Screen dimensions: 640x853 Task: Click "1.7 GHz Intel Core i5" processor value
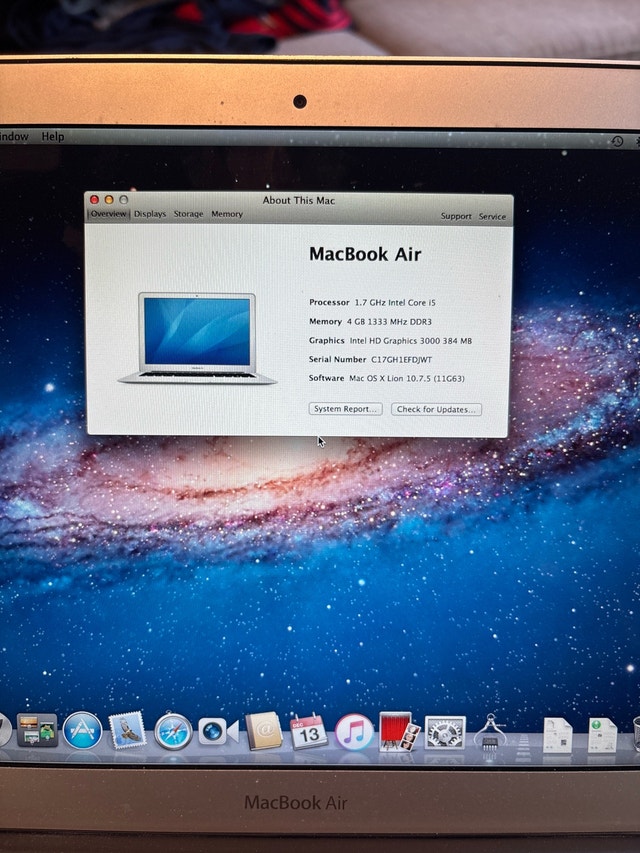(395, 302)
